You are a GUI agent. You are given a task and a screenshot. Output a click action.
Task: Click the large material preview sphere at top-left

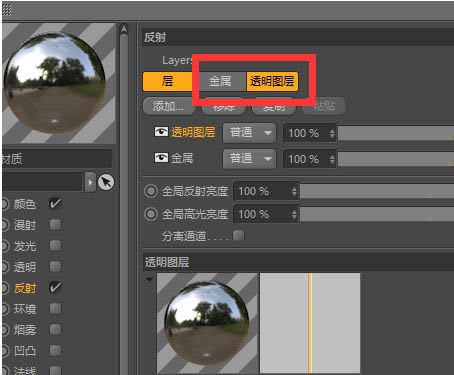tap(55, 83)
